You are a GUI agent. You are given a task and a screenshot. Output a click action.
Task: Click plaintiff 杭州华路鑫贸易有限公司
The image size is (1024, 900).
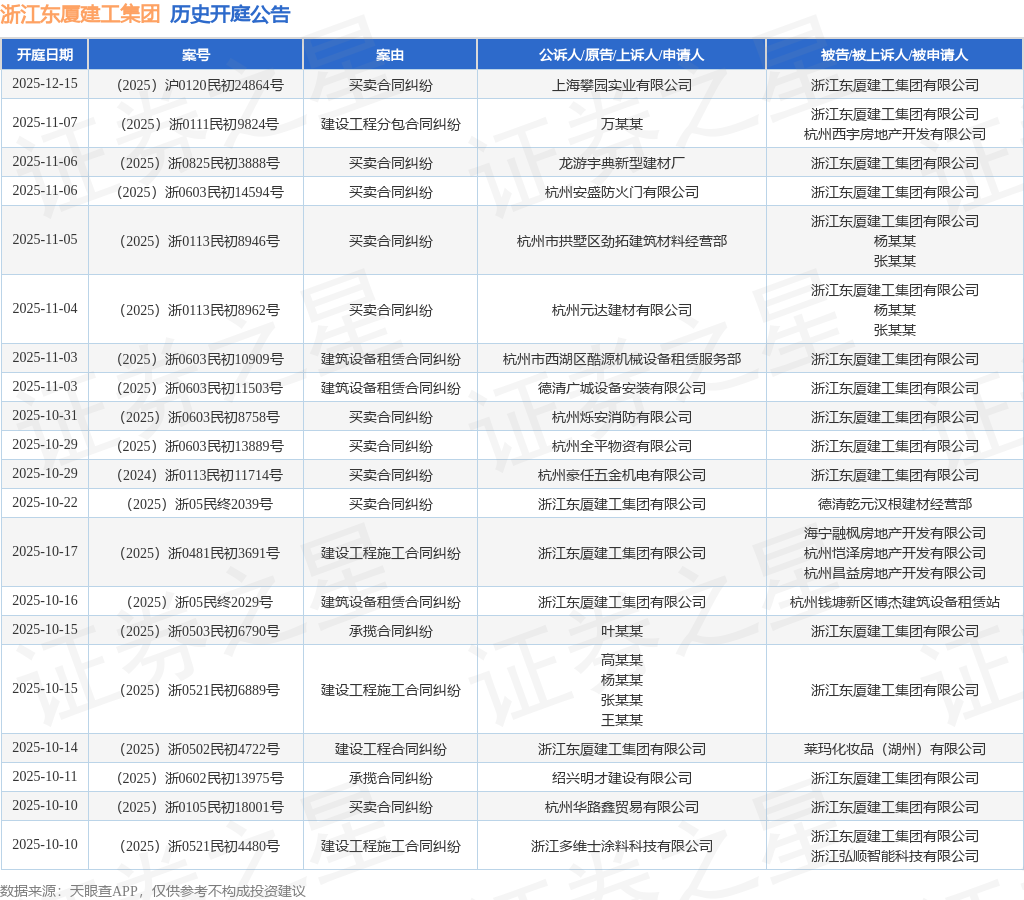tap(622, 807)
